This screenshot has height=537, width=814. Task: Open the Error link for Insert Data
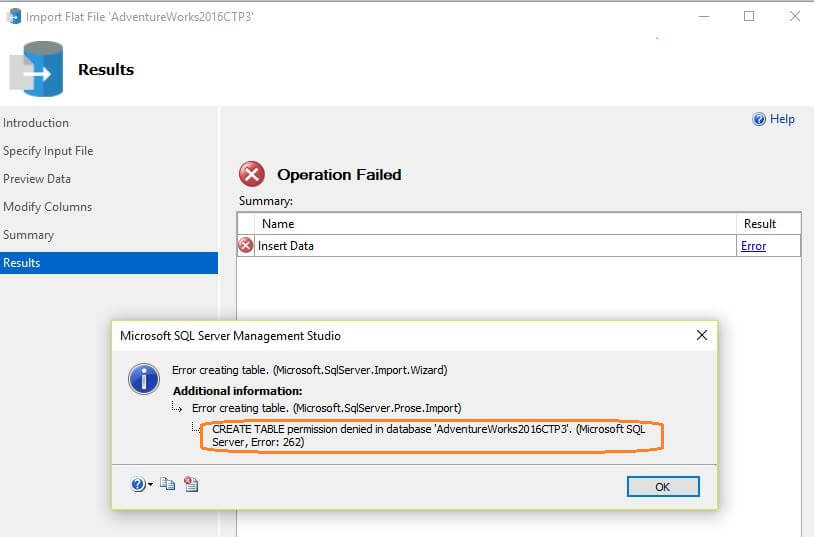(x=753, y=246)
